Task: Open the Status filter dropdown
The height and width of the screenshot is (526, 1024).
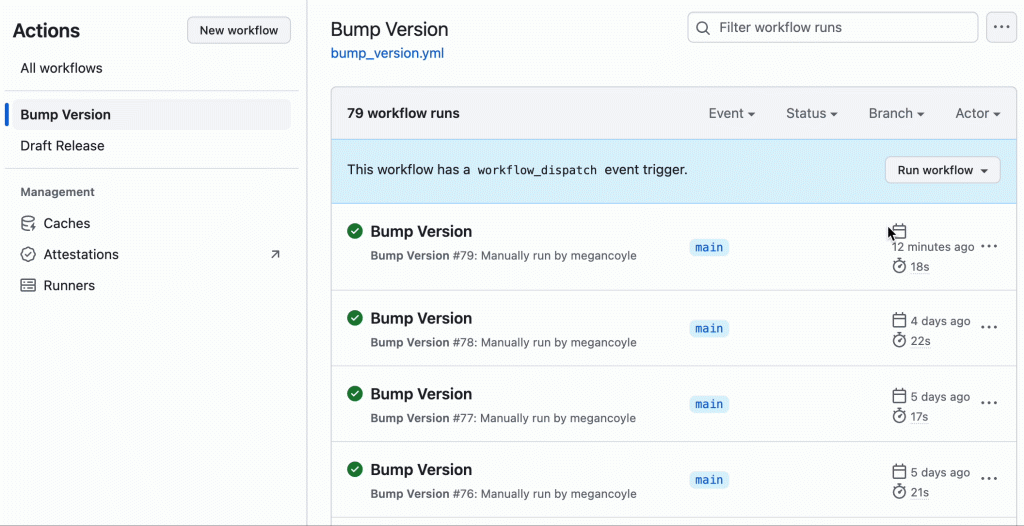Action: pos(812,114)
